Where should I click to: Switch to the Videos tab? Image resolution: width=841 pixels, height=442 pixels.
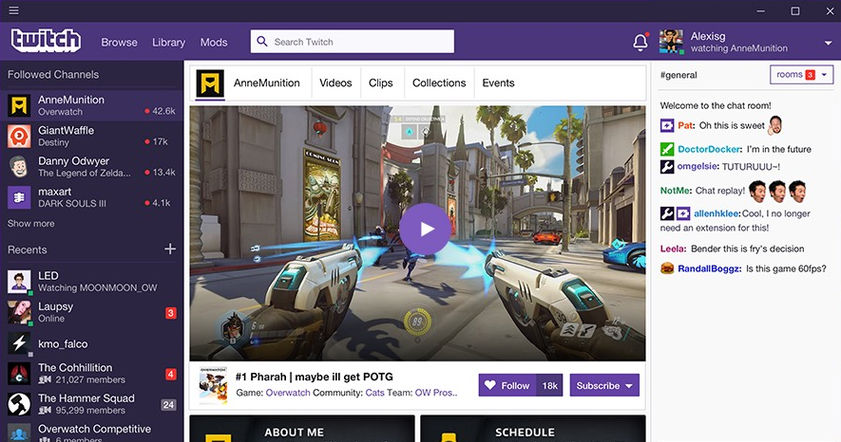click(x=336, y=83)
